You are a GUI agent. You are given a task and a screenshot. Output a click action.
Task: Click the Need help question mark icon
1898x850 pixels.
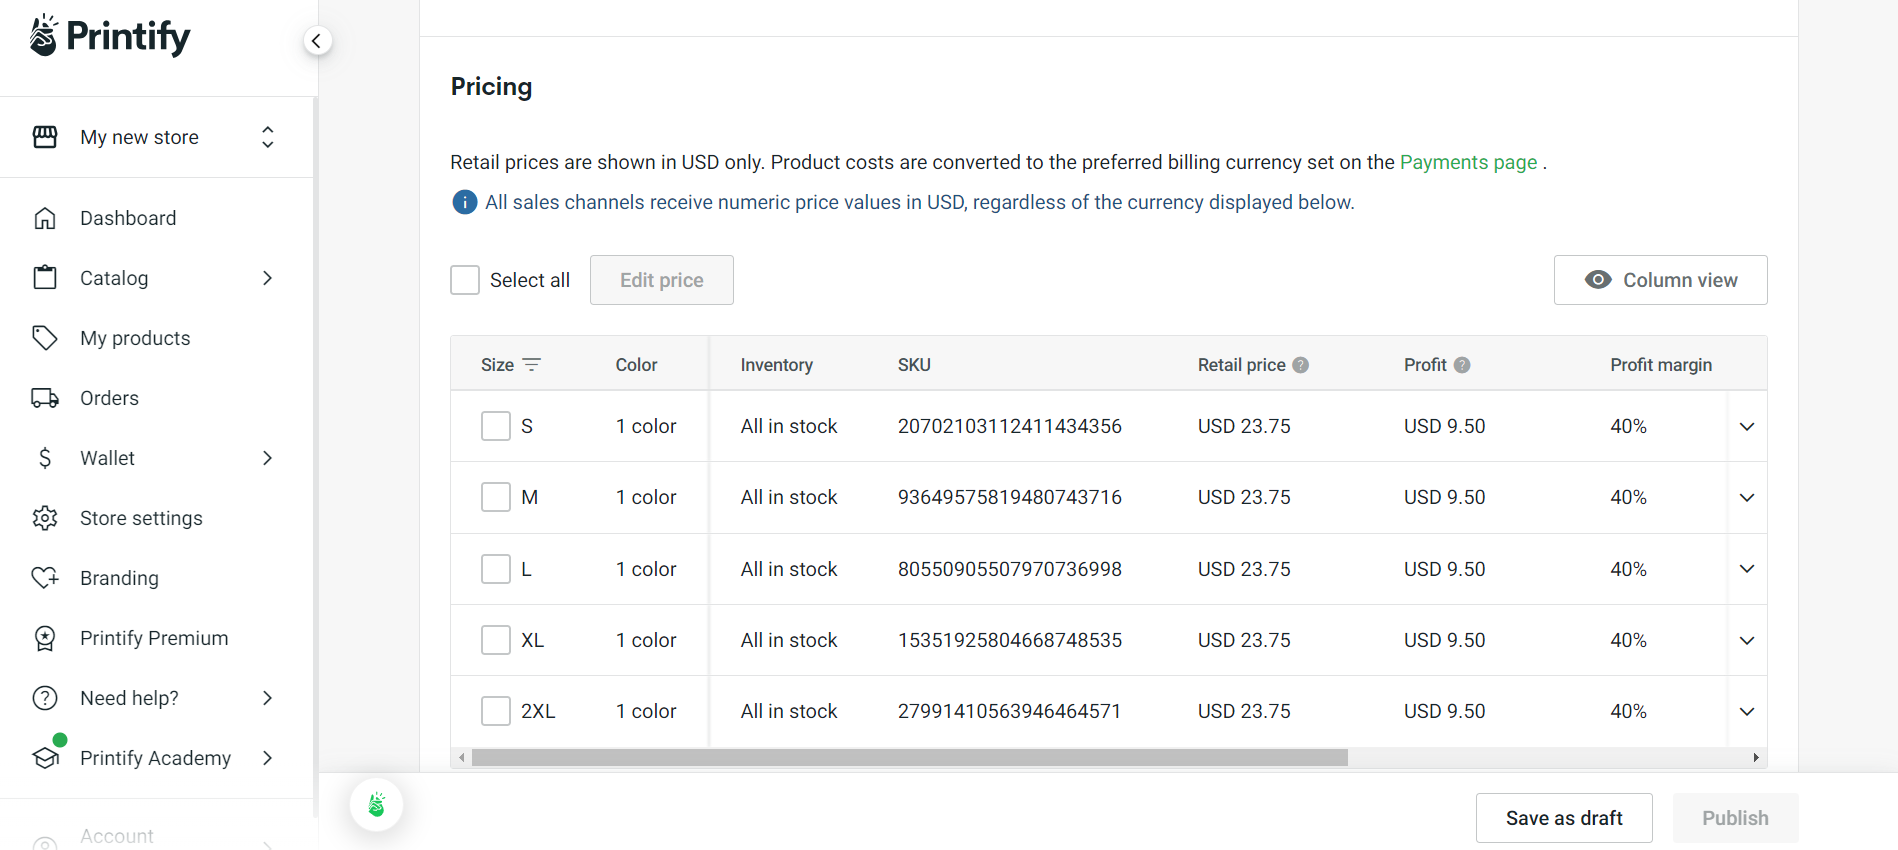pyautogui.click(x=45, y=698)
